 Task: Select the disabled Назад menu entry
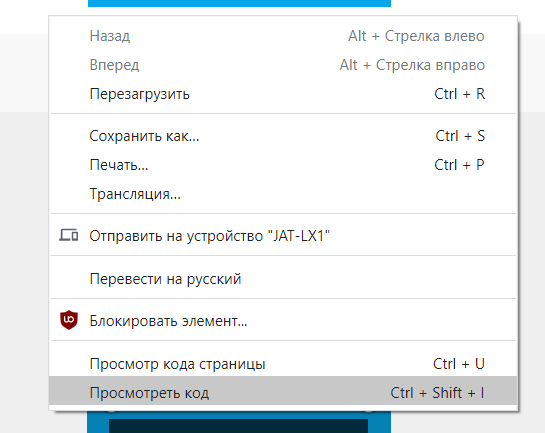[x=283, y=36]
